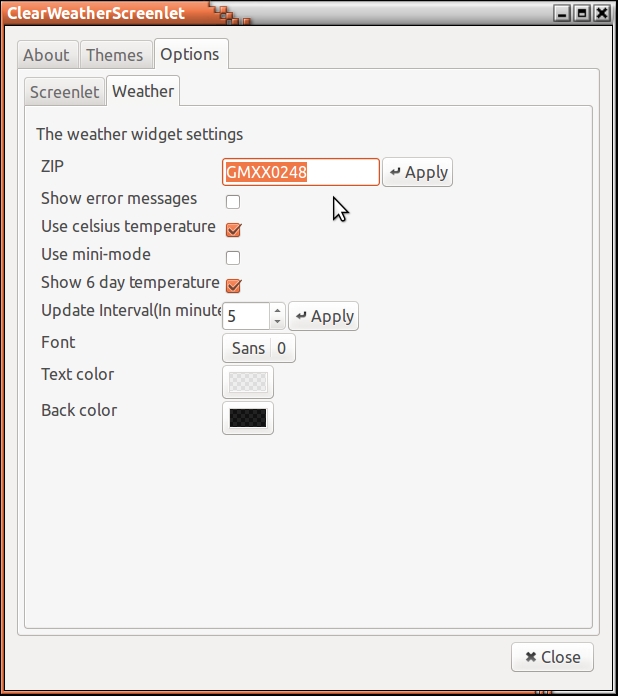Open the Back color picker
The image size is (618, 696).
click(x=247, y=418)
